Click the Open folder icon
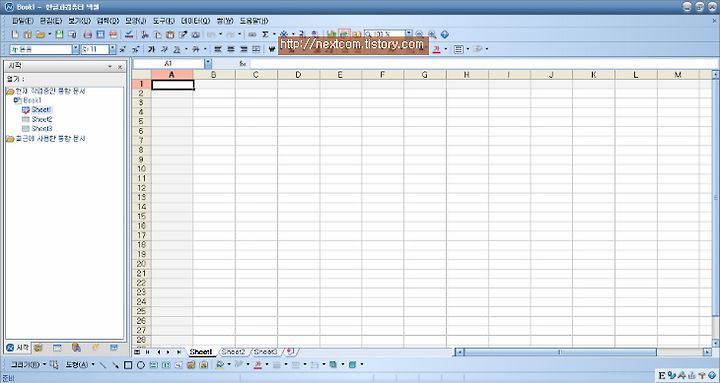720x383 pixels. point(40,34)
